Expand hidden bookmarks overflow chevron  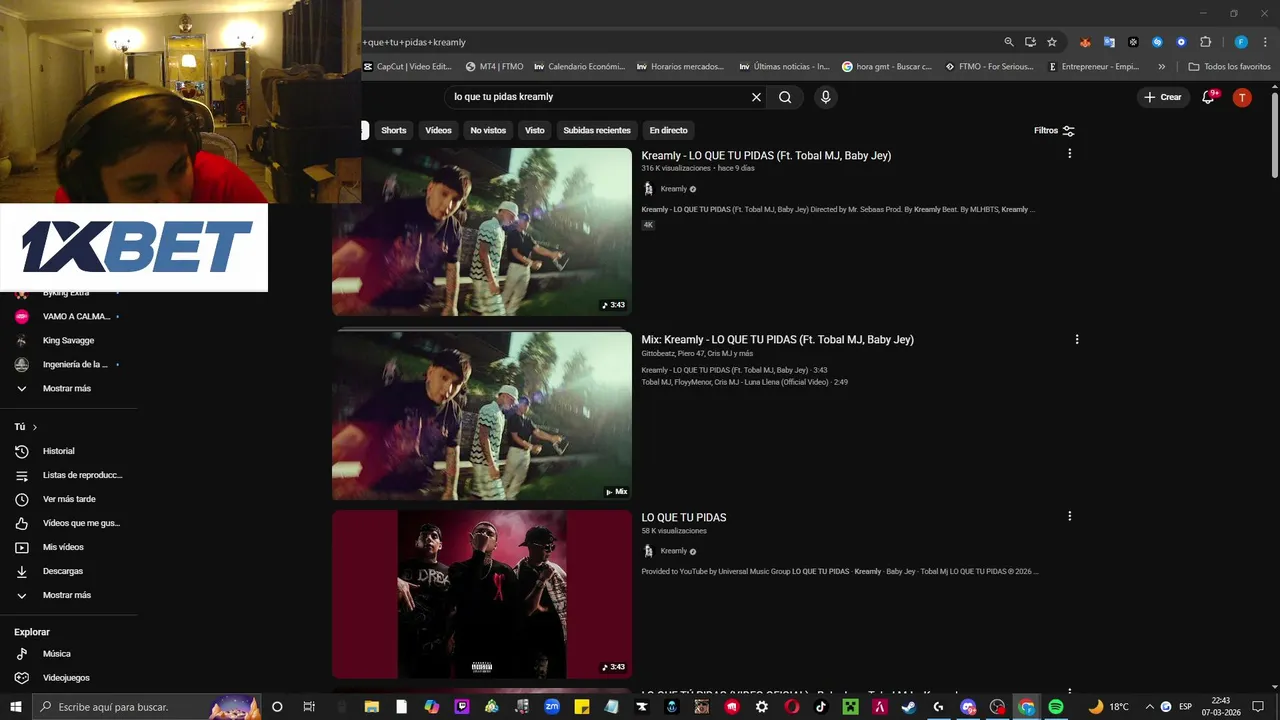point(1161,67)
